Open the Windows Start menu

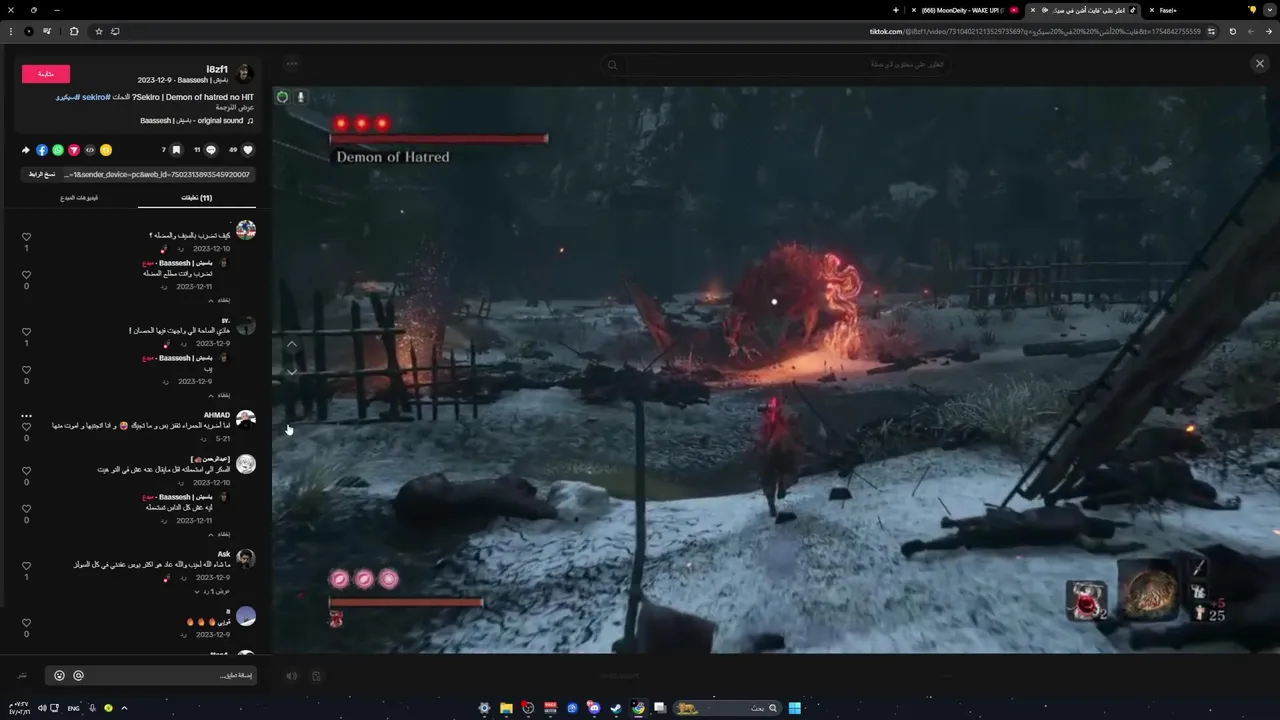click(794, 708)
